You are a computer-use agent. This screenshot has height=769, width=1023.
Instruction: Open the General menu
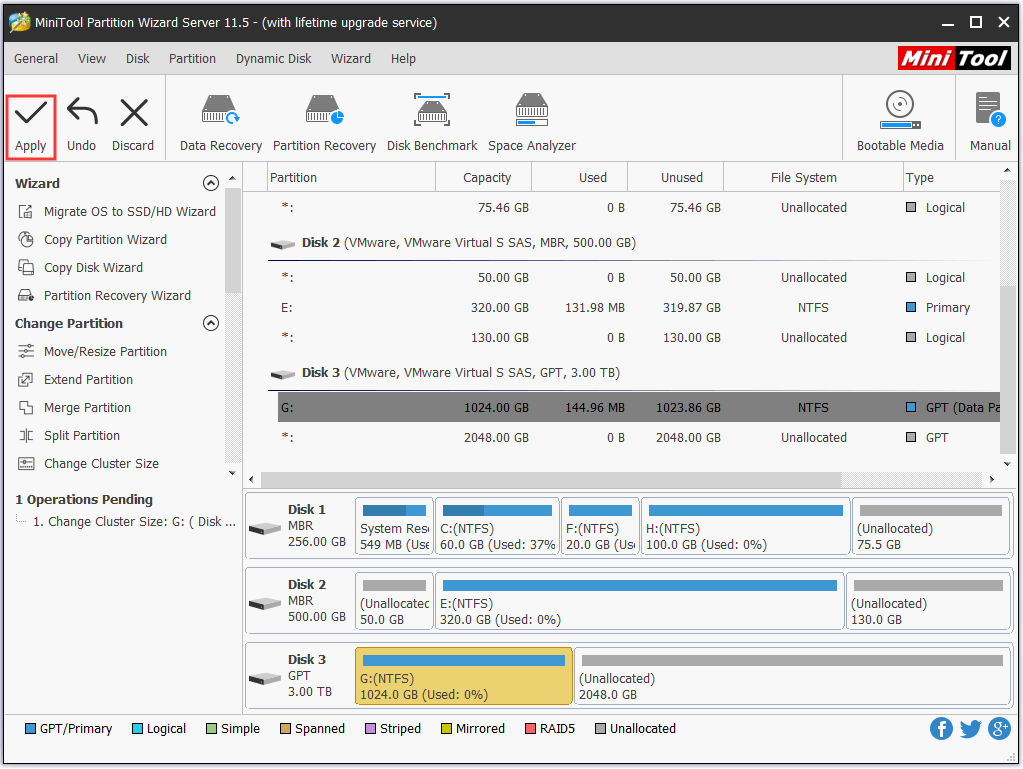tap(36, 59)
